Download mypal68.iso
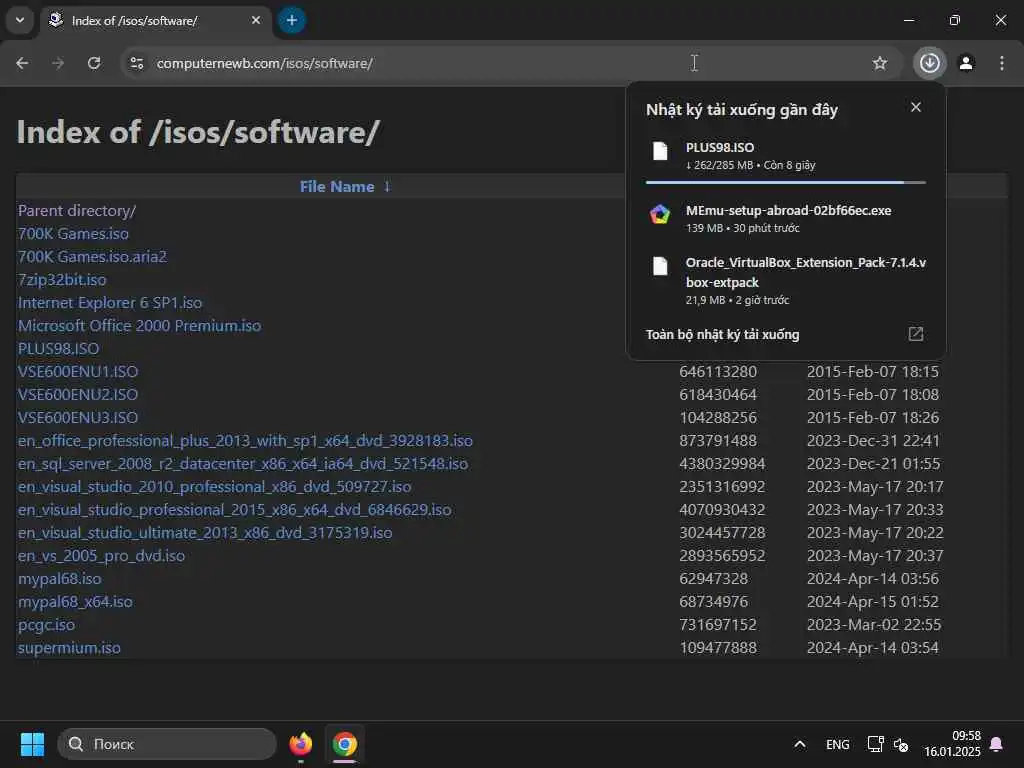This screenshot has height=768, width=1024. click(59, 579)
